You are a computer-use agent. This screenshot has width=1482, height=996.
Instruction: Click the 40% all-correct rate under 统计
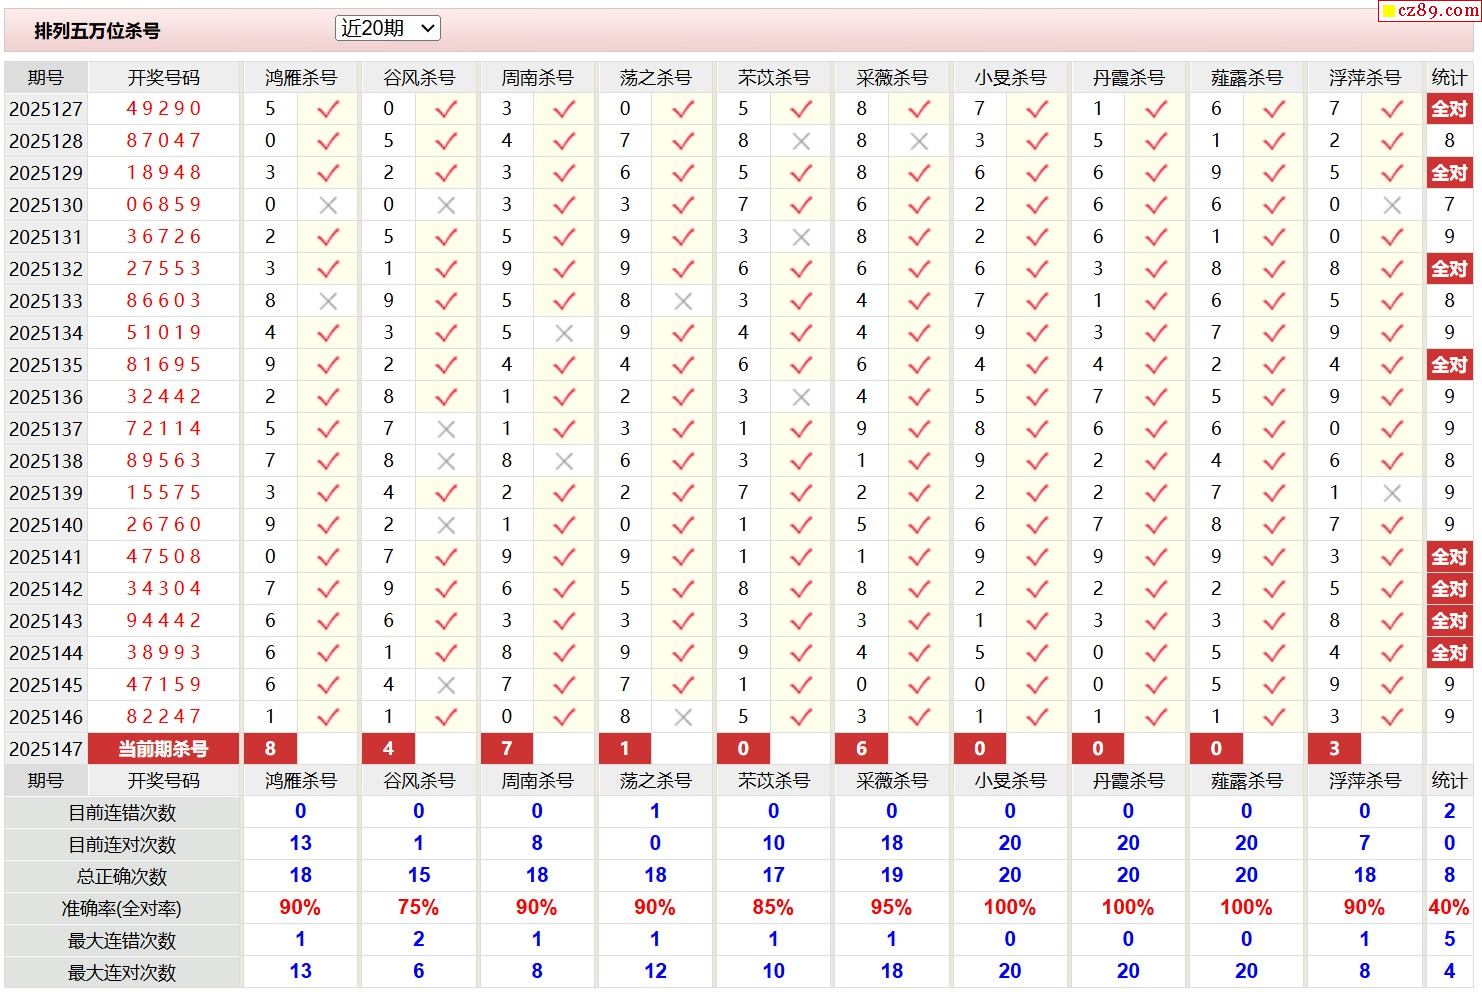(x=1449, y=908)
